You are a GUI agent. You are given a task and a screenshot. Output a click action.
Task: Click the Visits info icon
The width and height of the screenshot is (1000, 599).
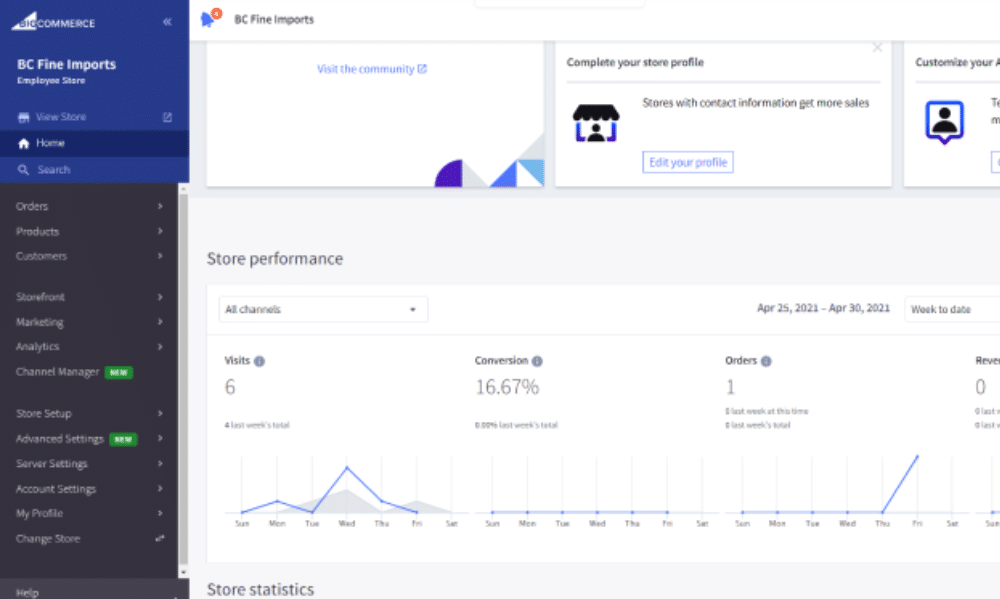point(259,361)
